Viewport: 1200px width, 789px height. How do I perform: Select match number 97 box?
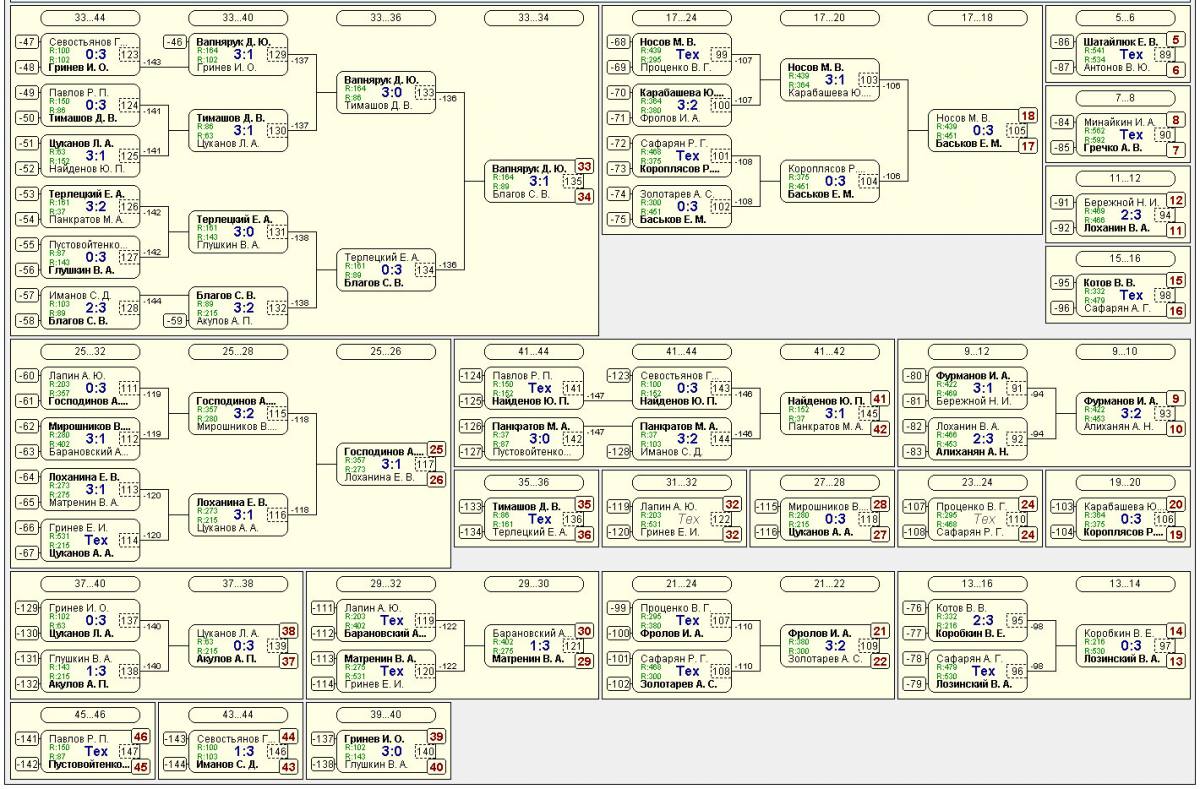[1164, 646]
